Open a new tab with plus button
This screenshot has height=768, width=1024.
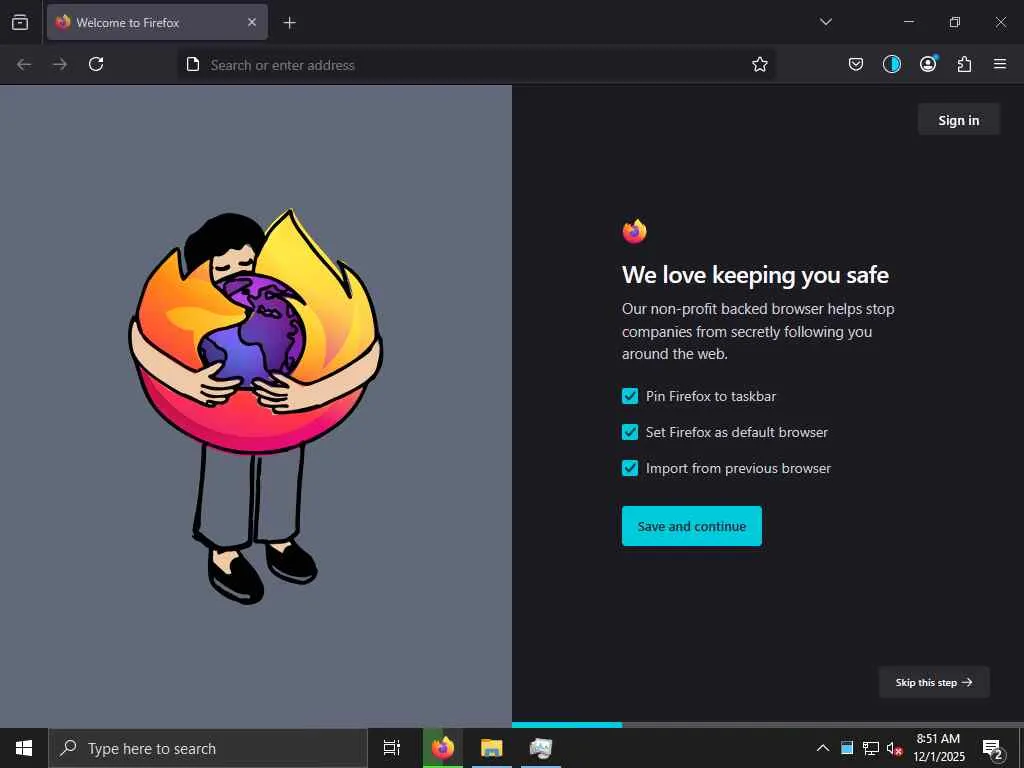pyautogui.click(x=289, y=23)
